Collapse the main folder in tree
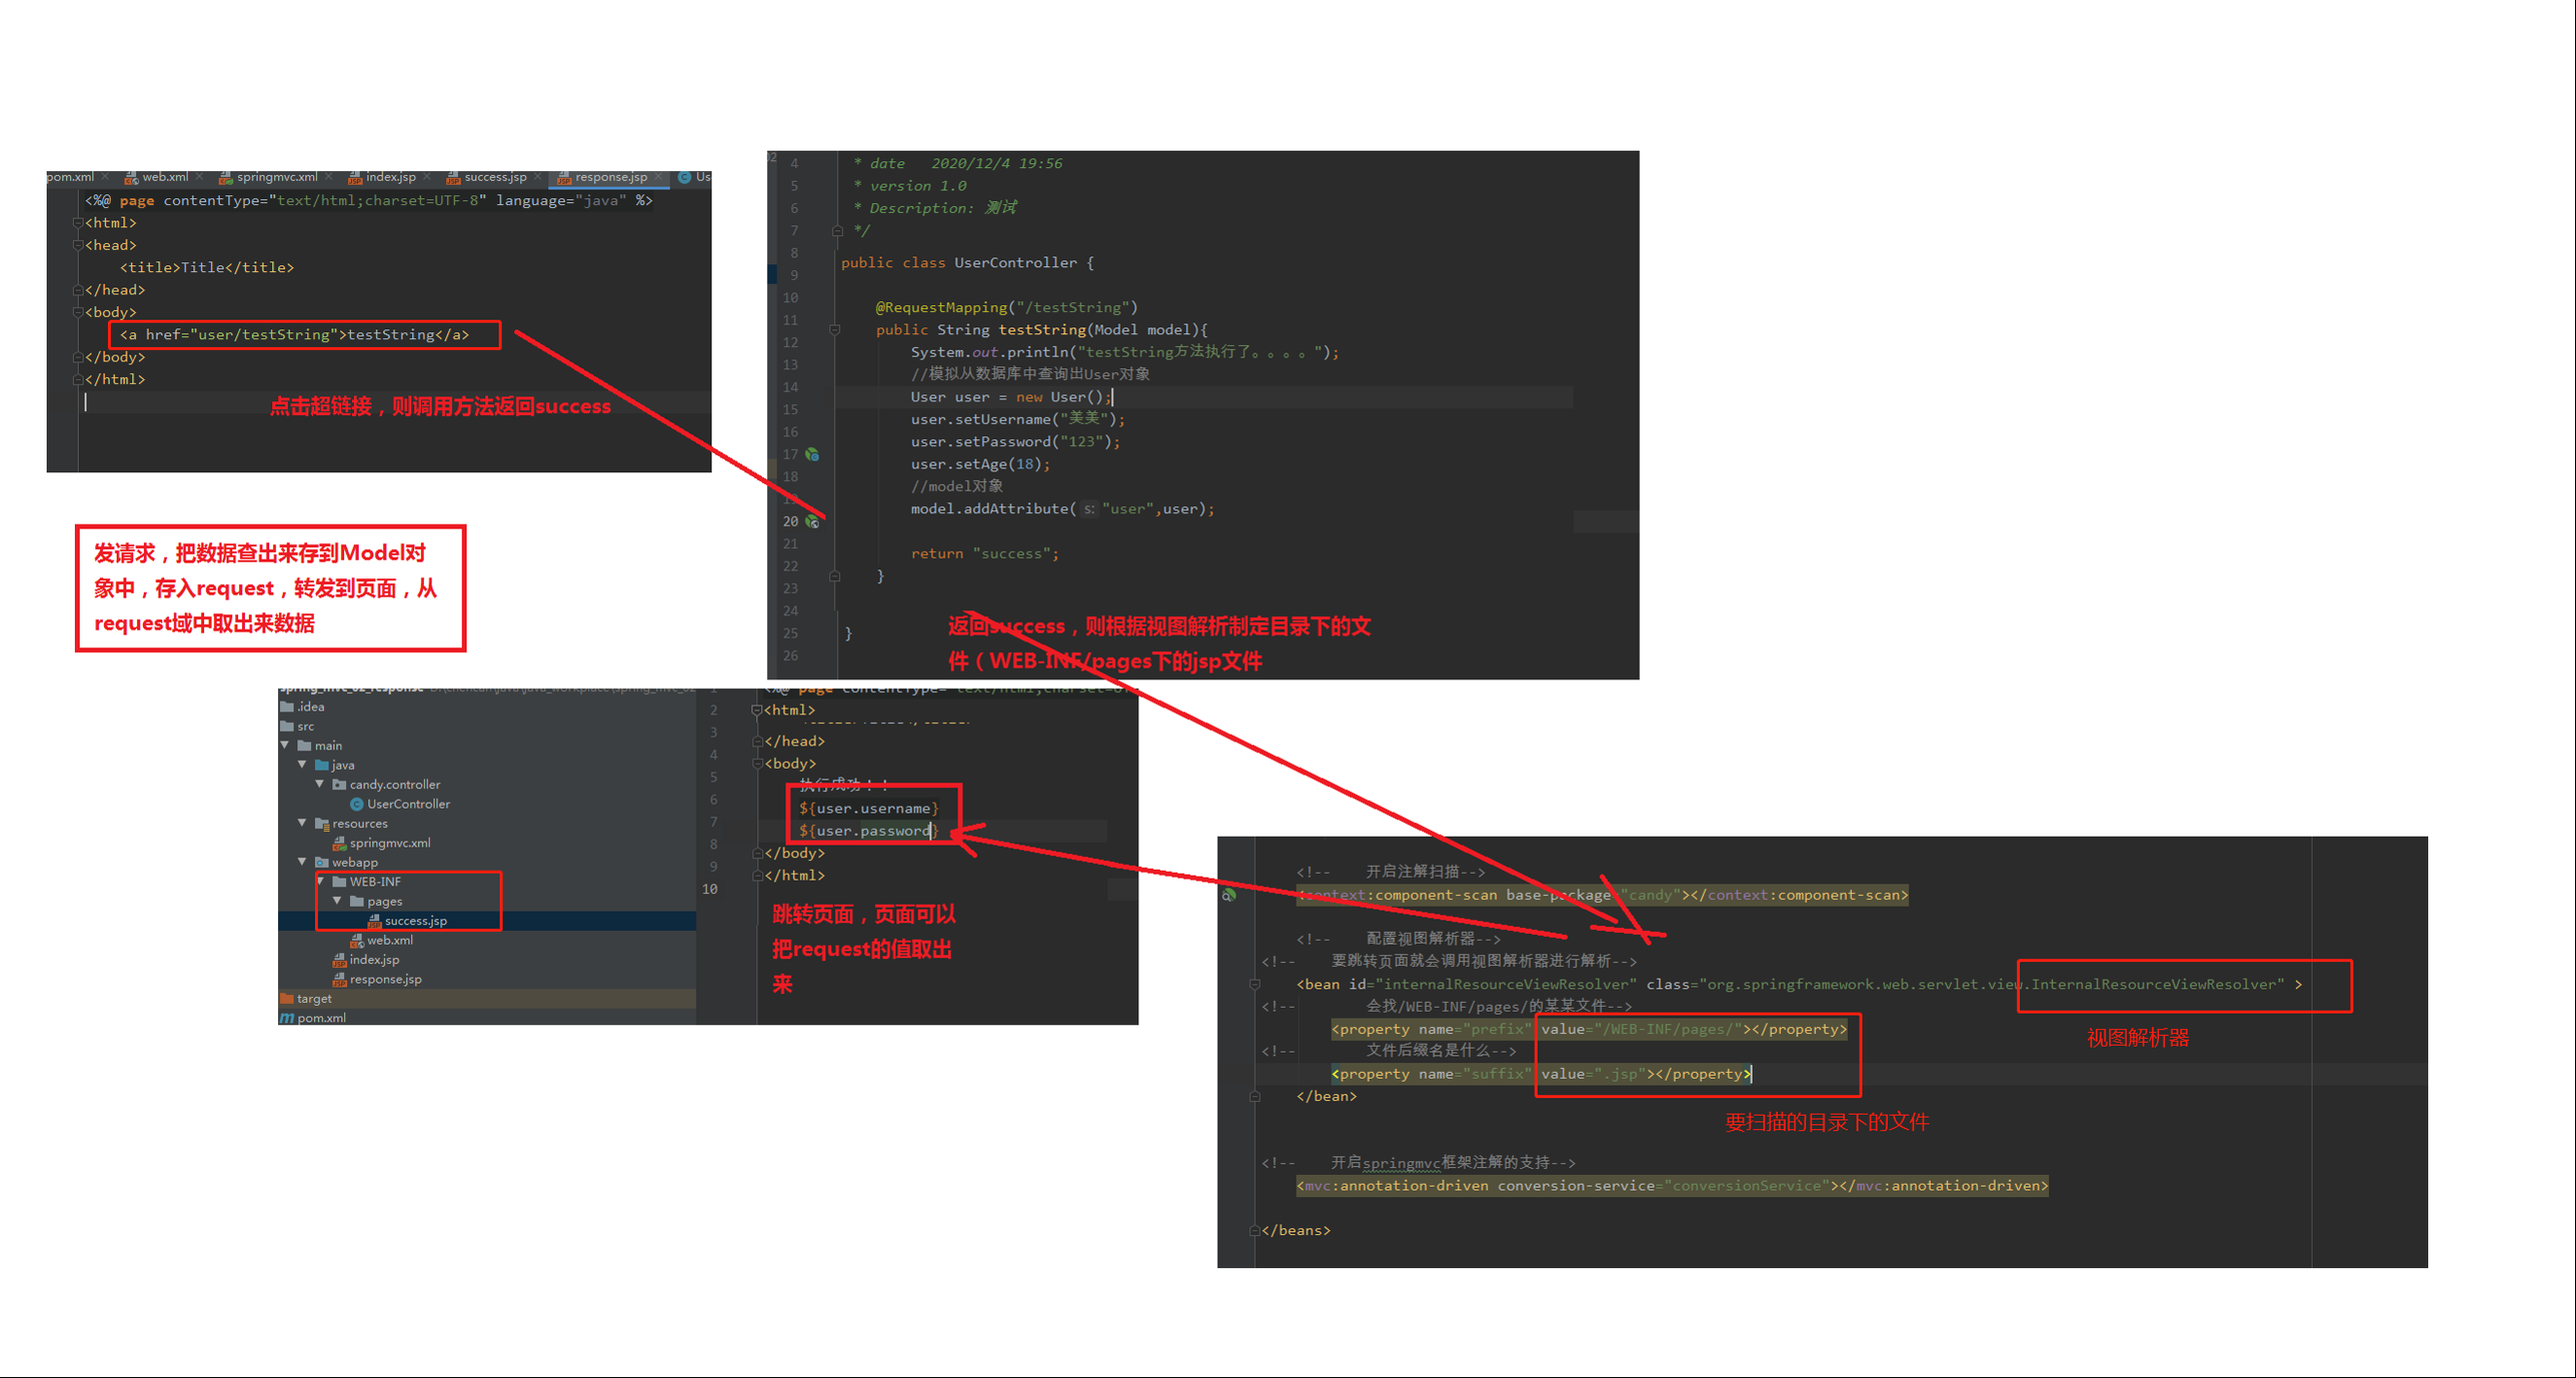The width and height of the screenshot is (2576, 1378). [x=285, y=745]
